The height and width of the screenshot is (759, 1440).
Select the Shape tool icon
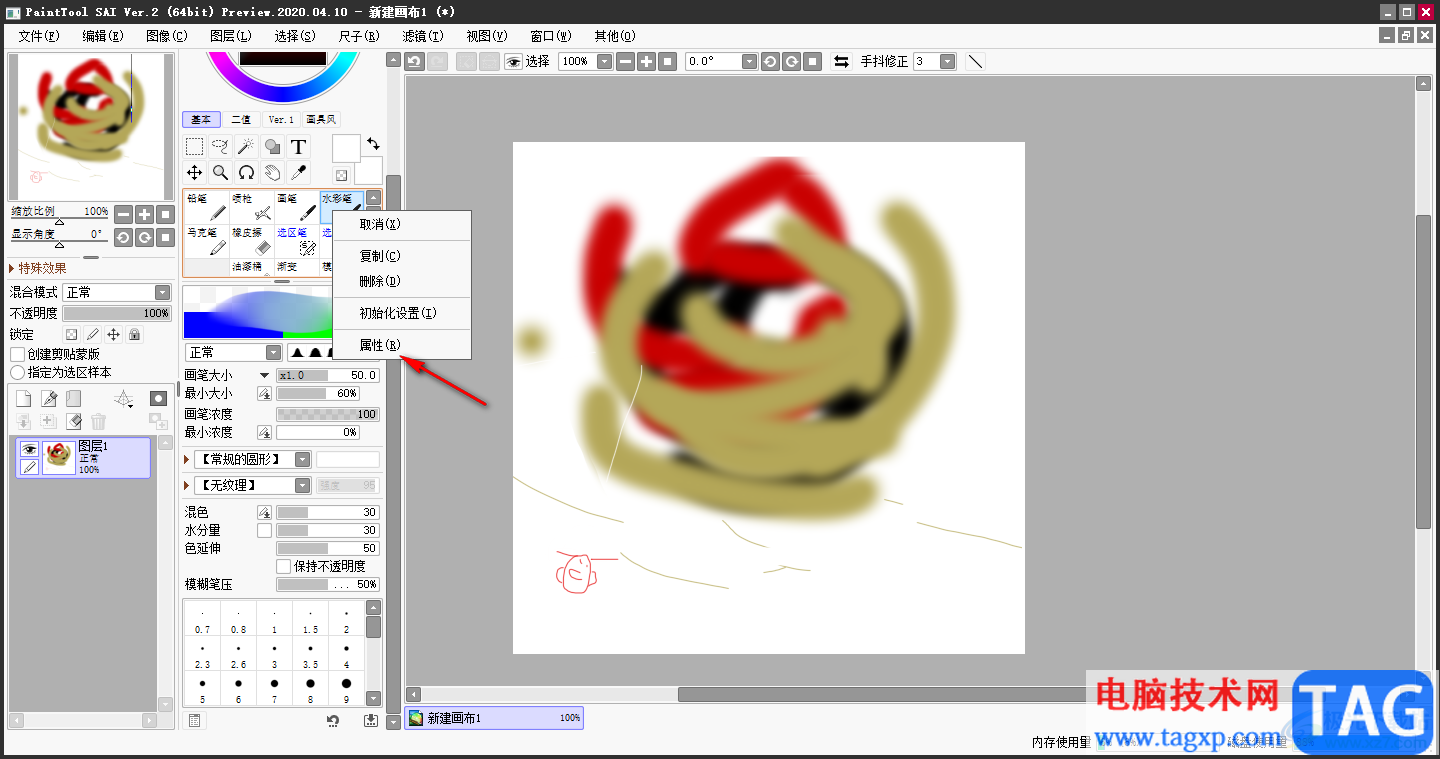click(x=272, y=147)
